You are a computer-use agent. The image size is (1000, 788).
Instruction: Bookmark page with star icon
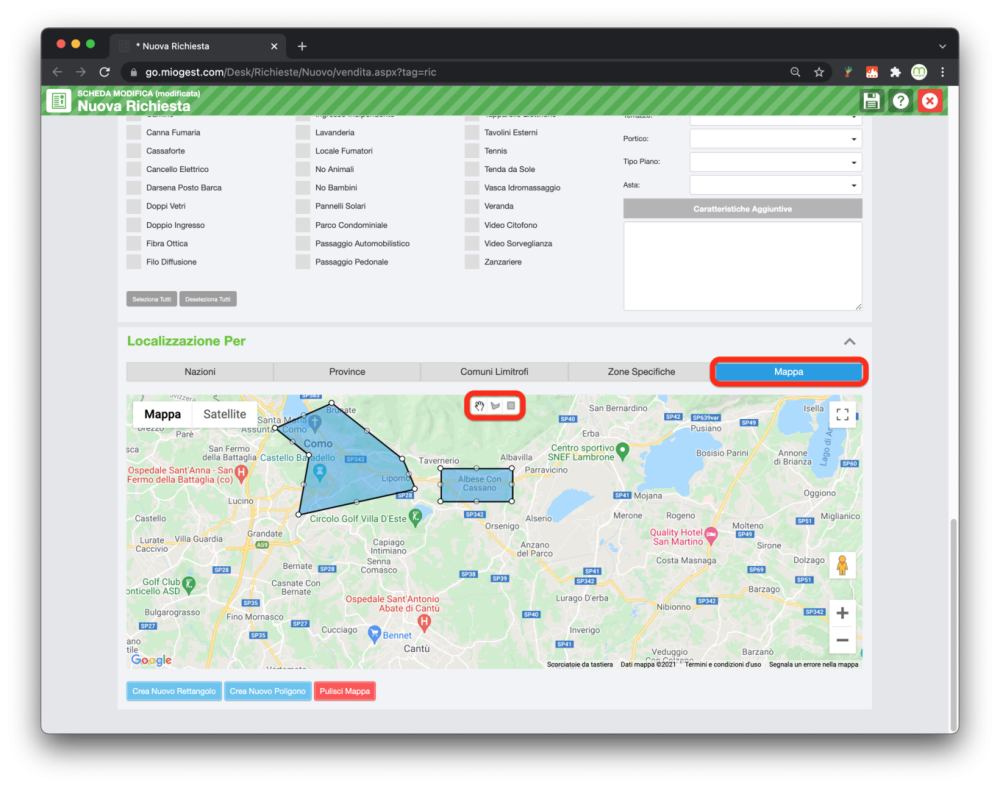coord(819,72)
